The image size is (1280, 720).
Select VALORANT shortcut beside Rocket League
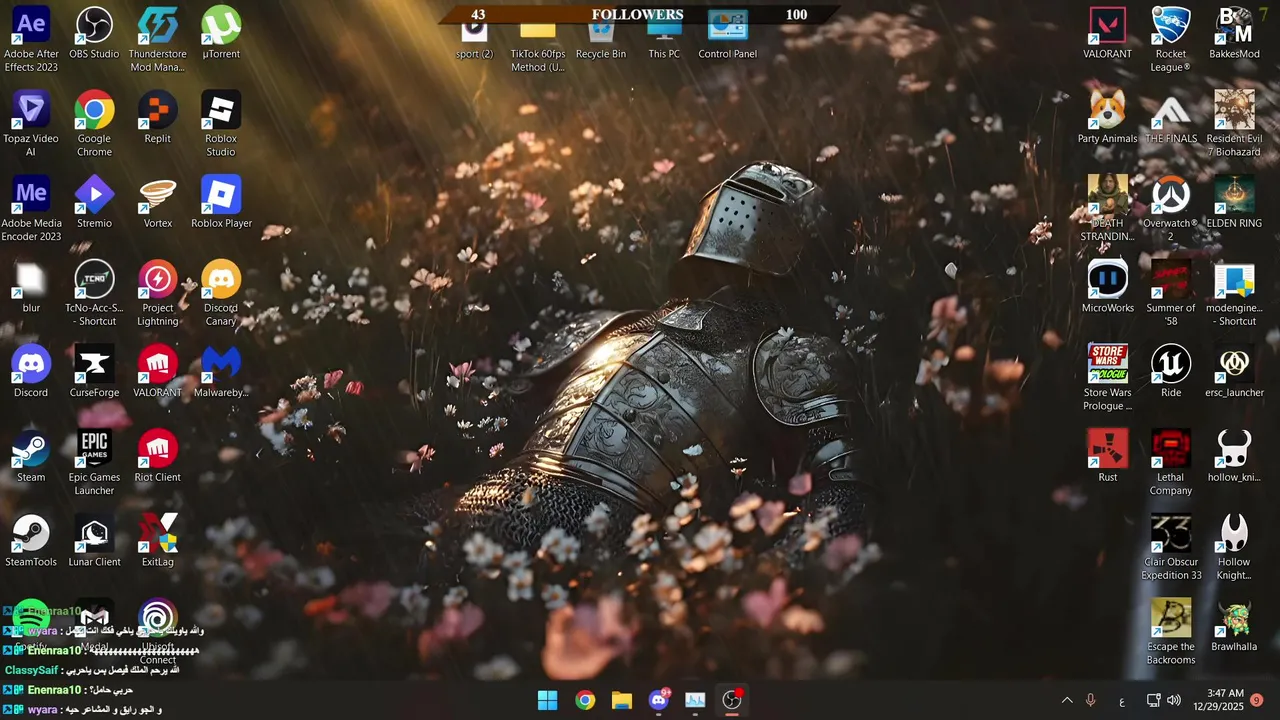tap(1107, 34)
